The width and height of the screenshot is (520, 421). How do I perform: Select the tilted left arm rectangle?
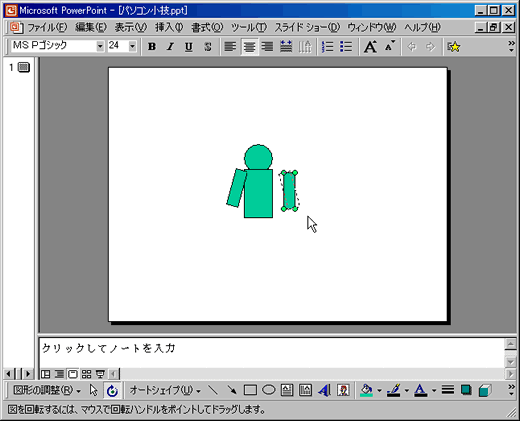237,188
